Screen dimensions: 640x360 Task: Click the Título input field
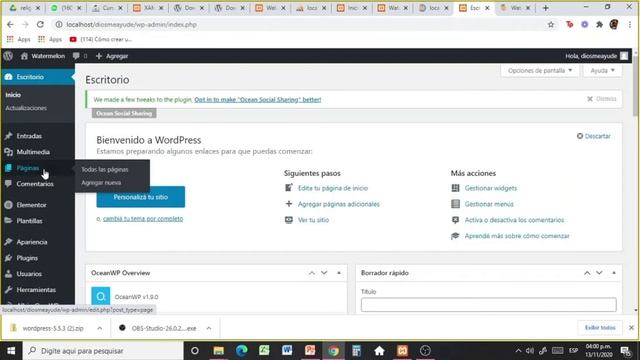[489, 304]
